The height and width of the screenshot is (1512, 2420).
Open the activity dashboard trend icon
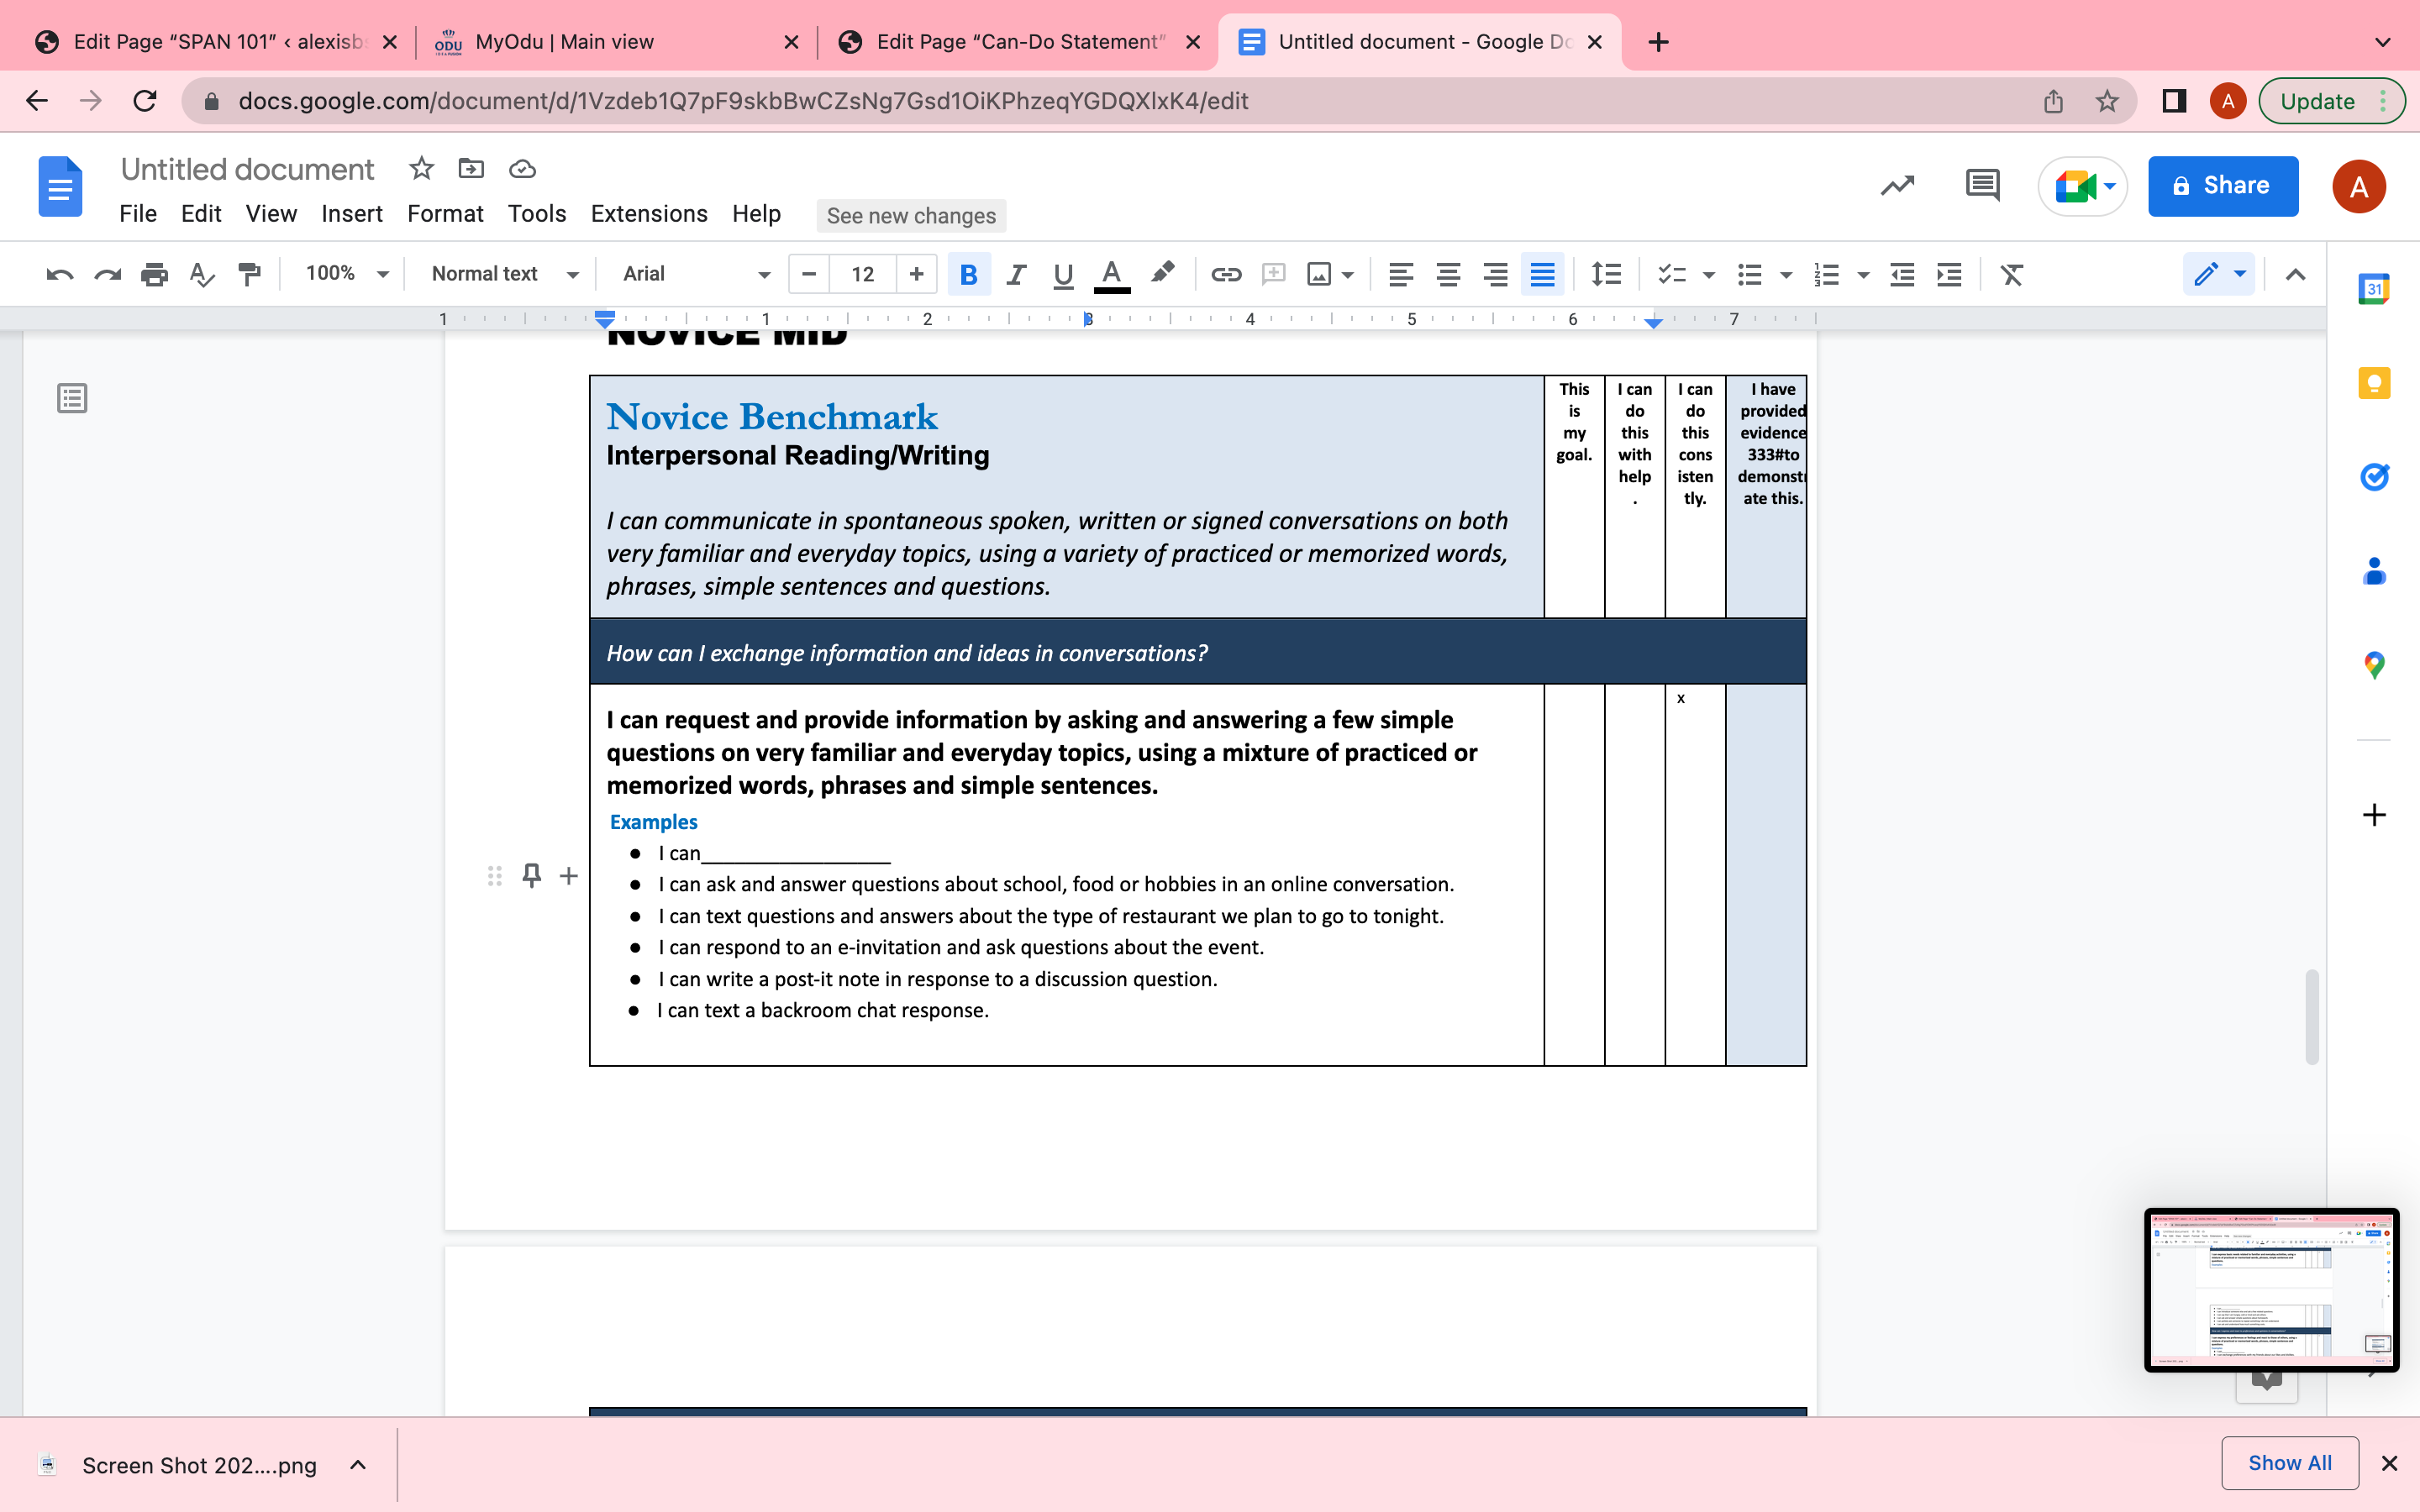tap(1897, 186)
